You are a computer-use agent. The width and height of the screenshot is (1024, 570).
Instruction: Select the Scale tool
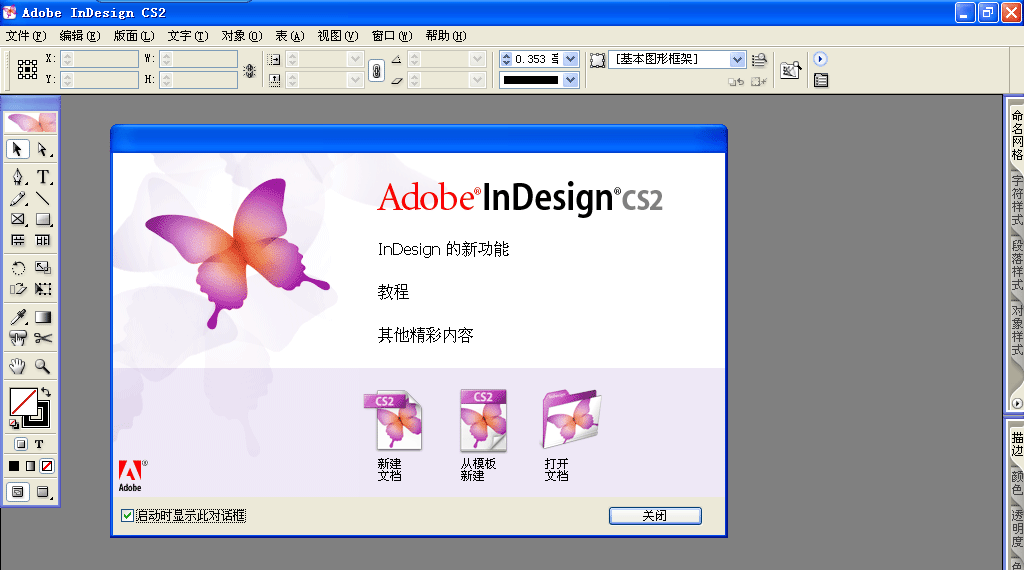pyautogui.click(x=42, y=268)
